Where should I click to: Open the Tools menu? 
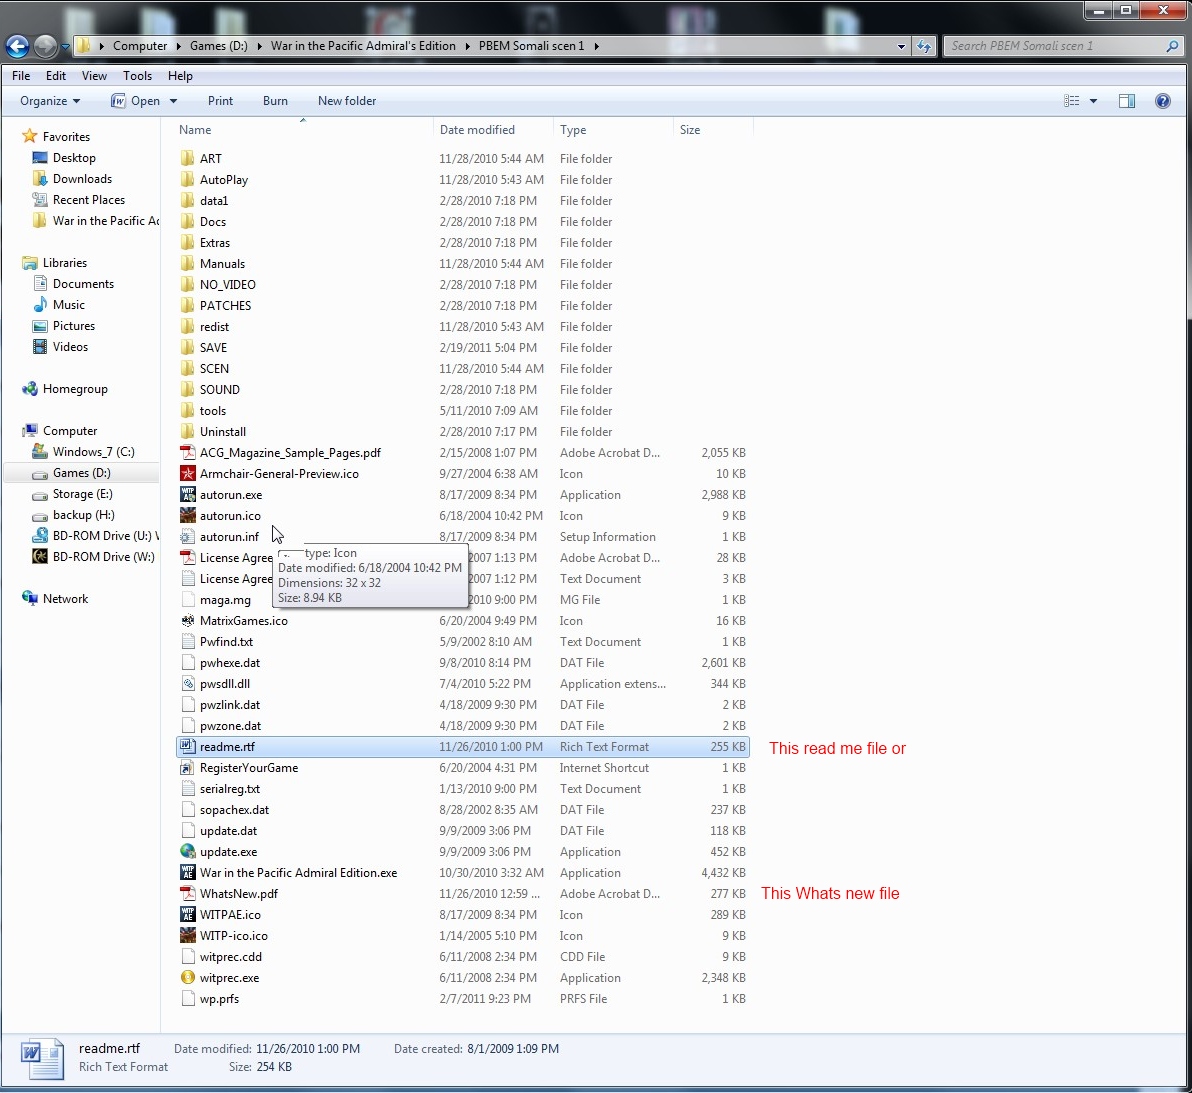coord(138,76)
